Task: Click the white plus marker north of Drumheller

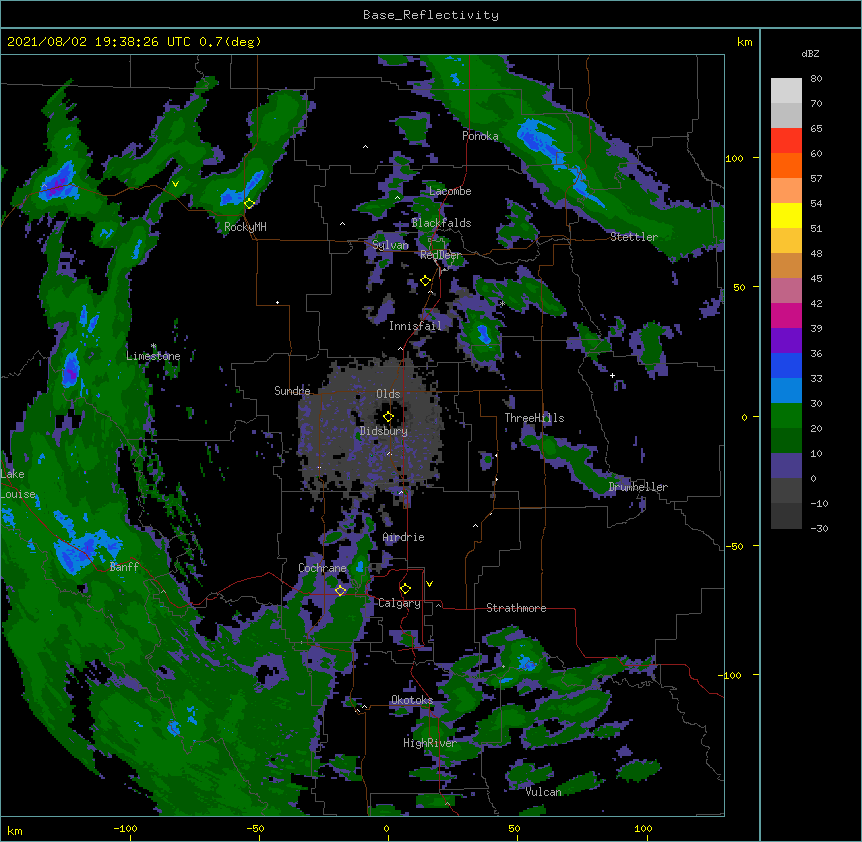Action: (x=612, y=375)
